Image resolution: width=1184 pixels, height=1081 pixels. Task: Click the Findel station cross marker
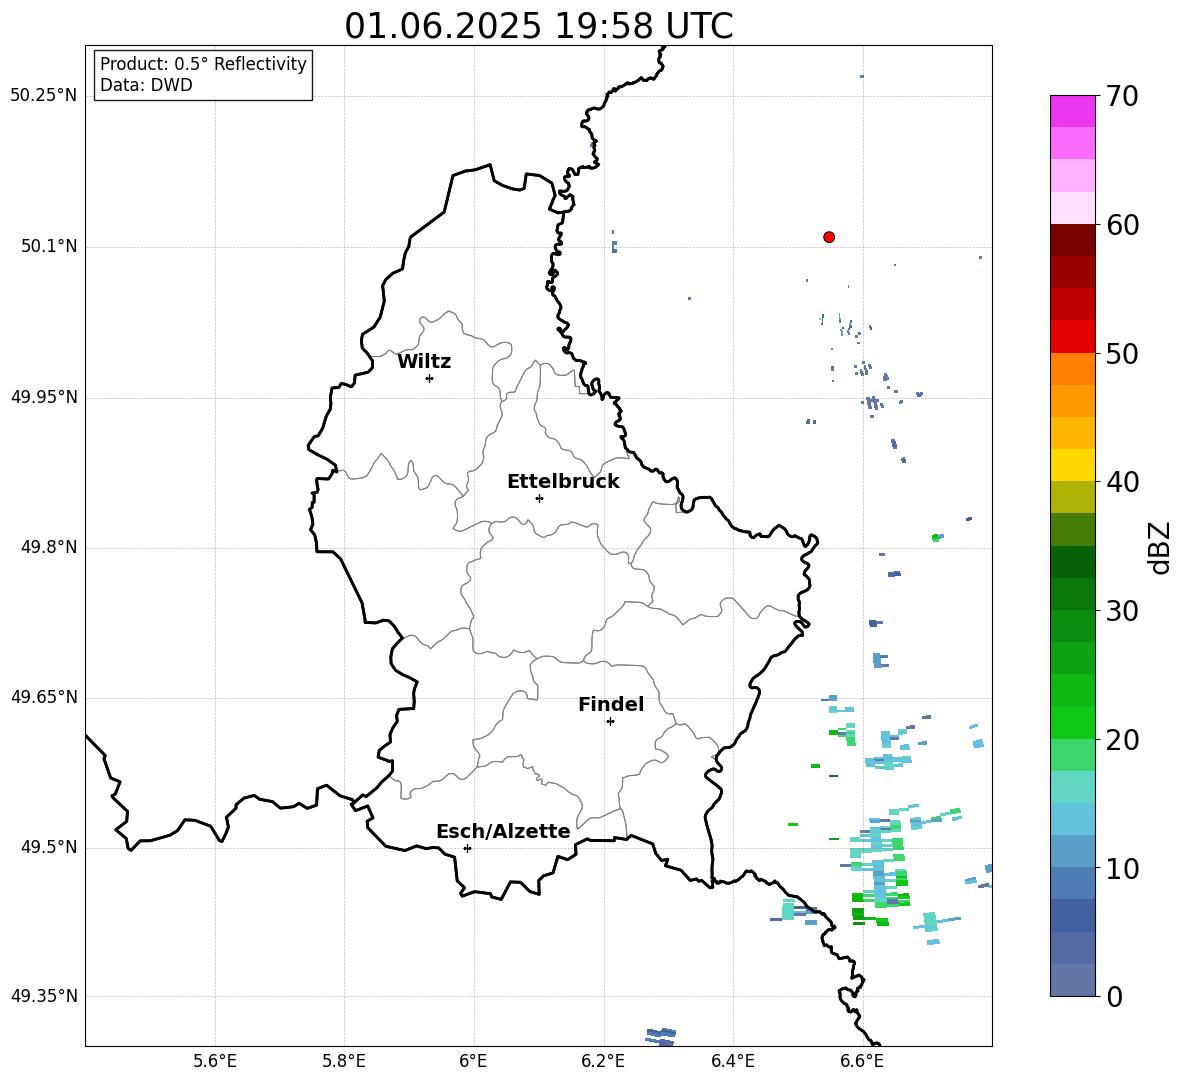click(610, 722)
